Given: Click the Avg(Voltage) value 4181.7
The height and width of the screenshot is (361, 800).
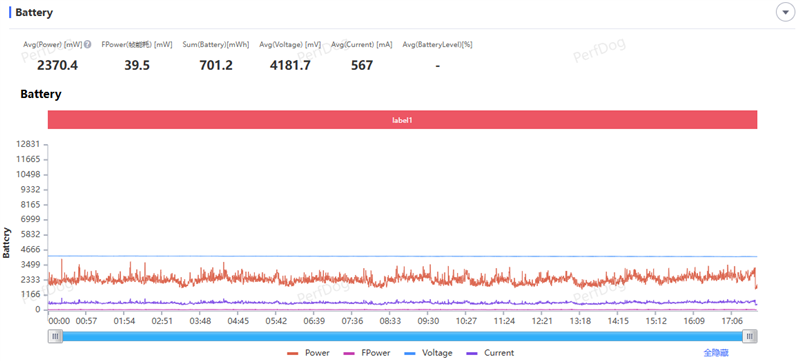Looking at the screenshot, I should click(290, 65).
